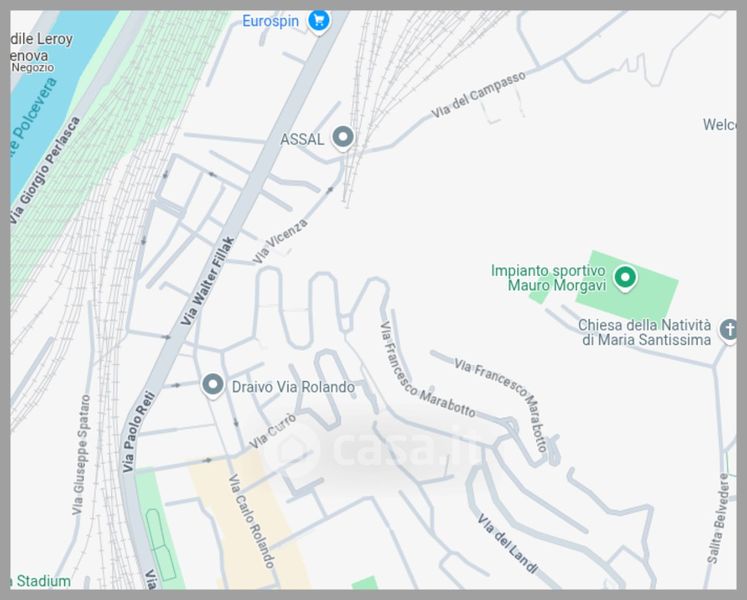Click the Via Giorgio Perlasca road label
The image size is (747, 600).
pos(45,171)
